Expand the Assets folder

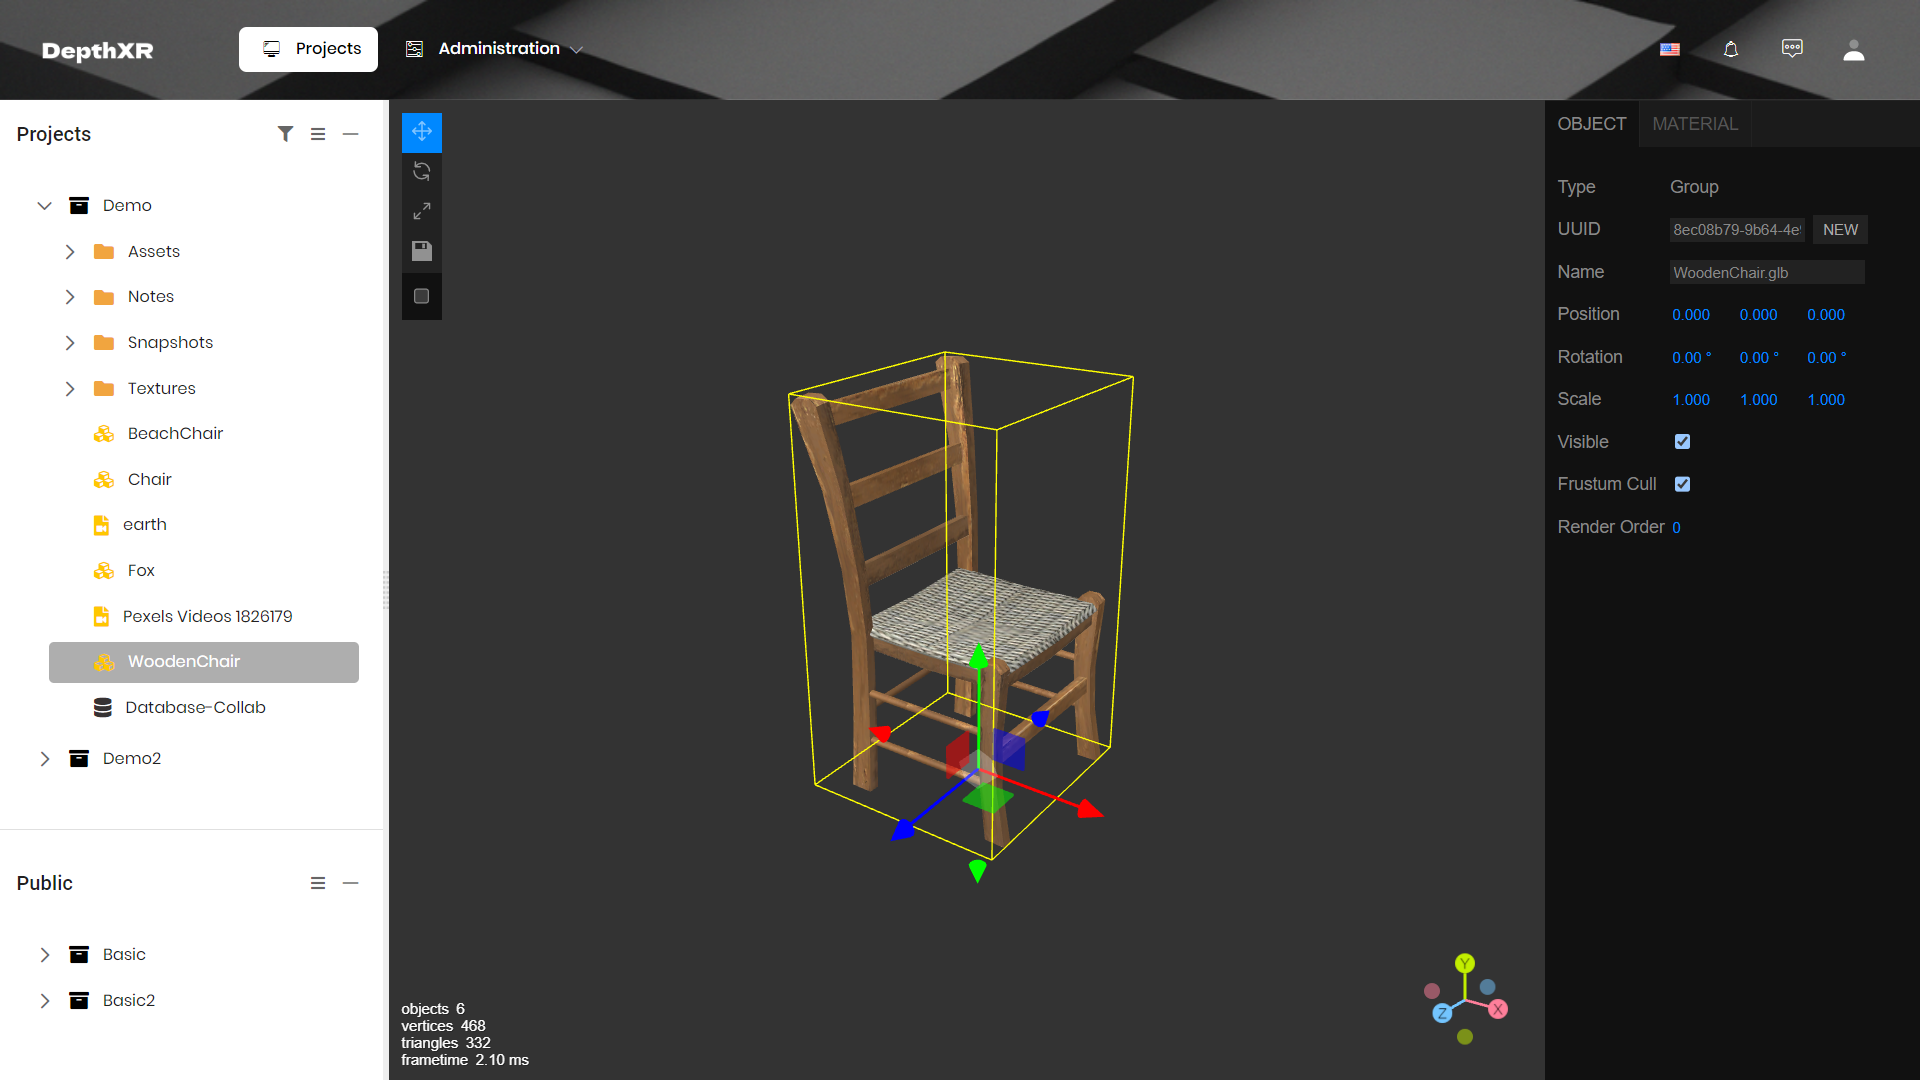click(70, 252)
